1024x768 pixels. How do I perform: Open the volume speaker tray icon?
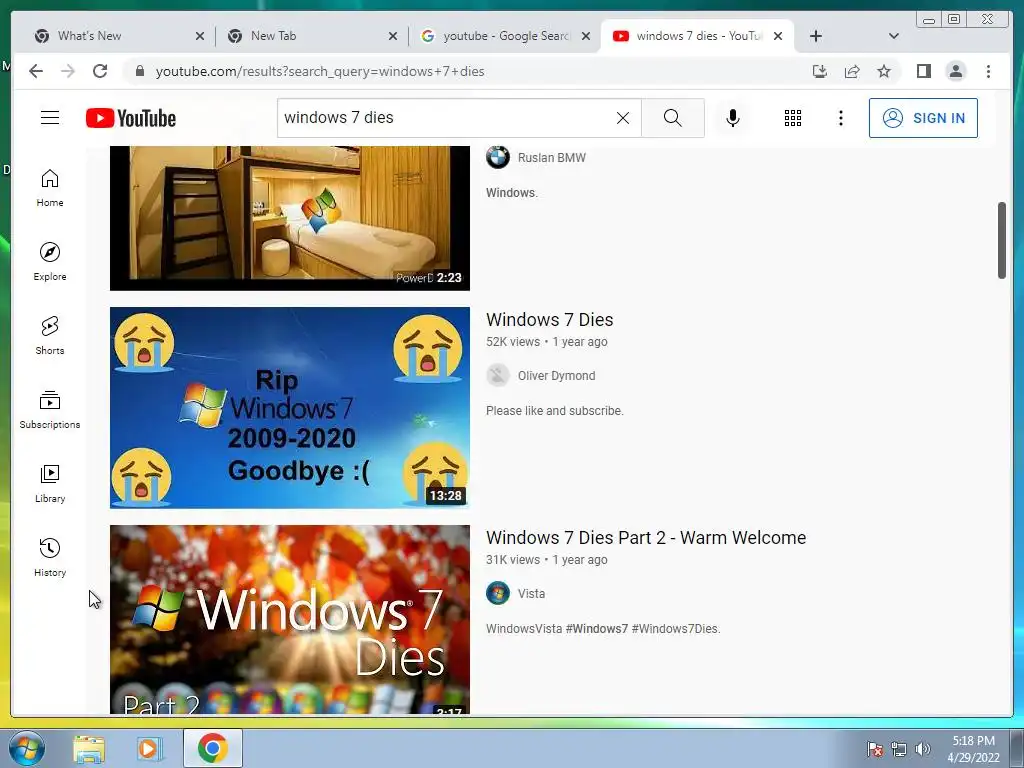[923, 749]
